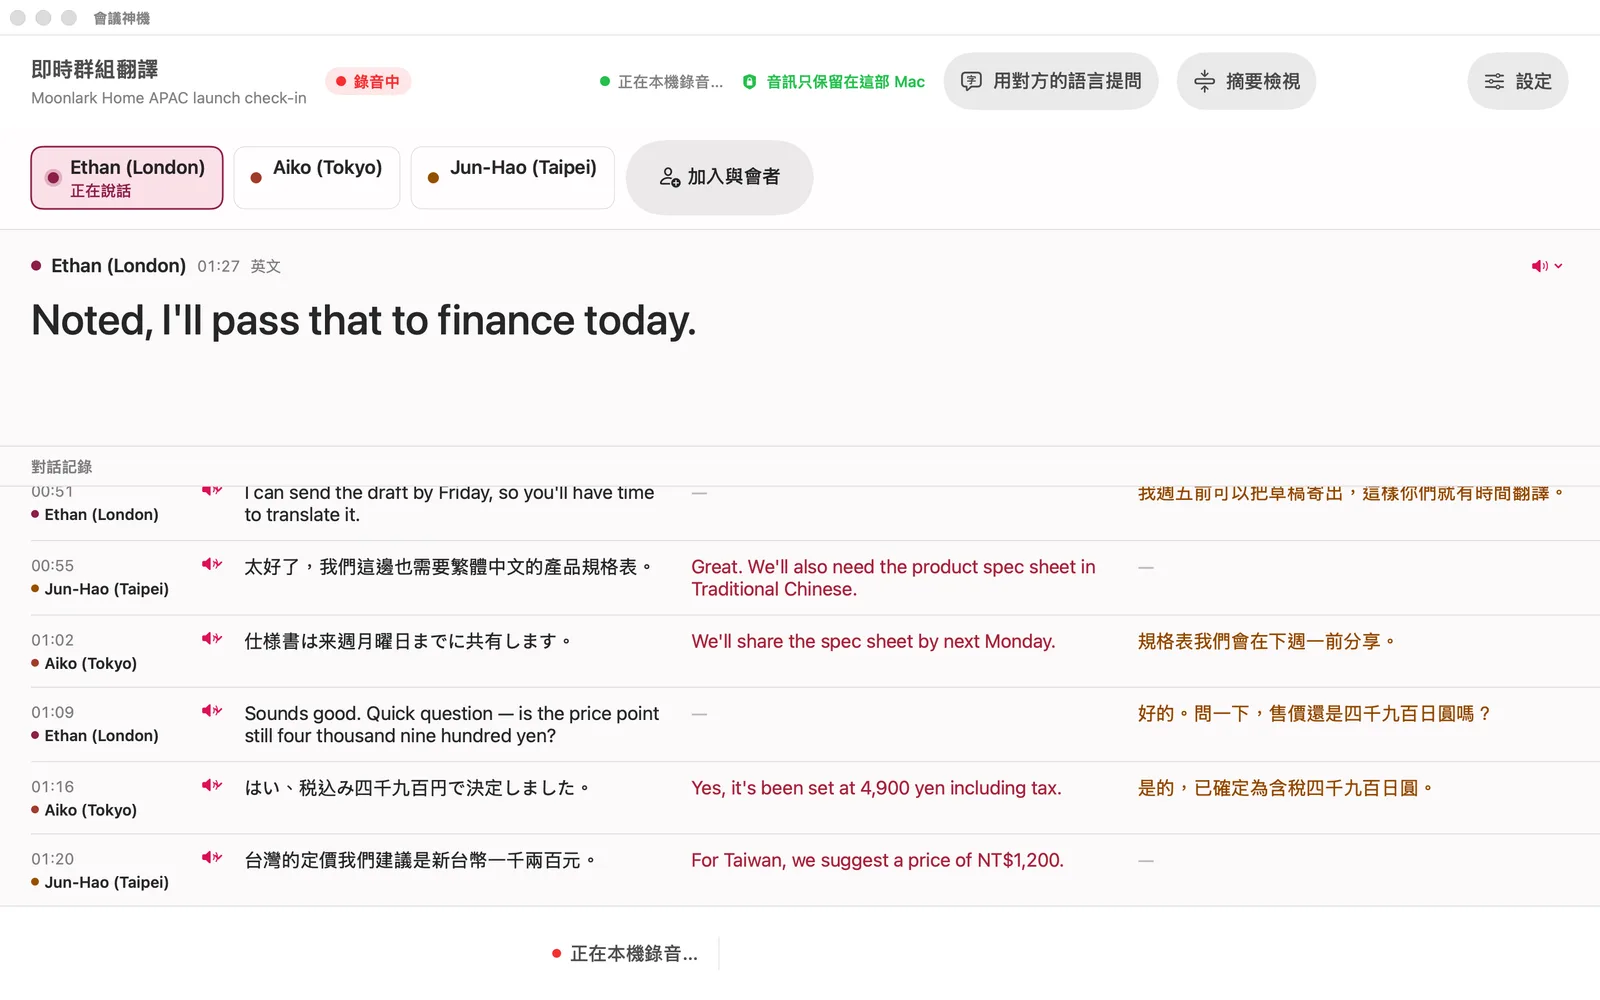The image size is (1600, 1000).
Task: Click Chinese translation 規格表我們會在下週一前分享。
Action: click(x=1266, y=641)
